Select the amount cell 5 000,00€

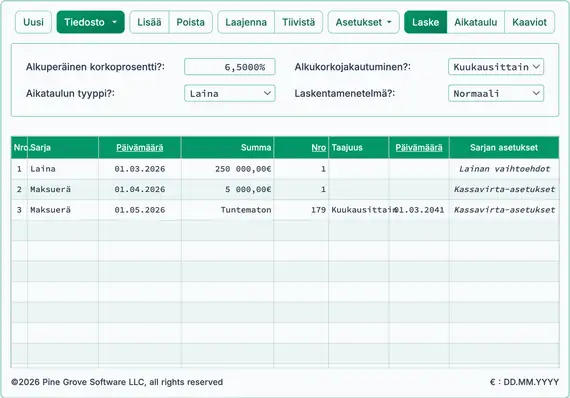(227, 189)
